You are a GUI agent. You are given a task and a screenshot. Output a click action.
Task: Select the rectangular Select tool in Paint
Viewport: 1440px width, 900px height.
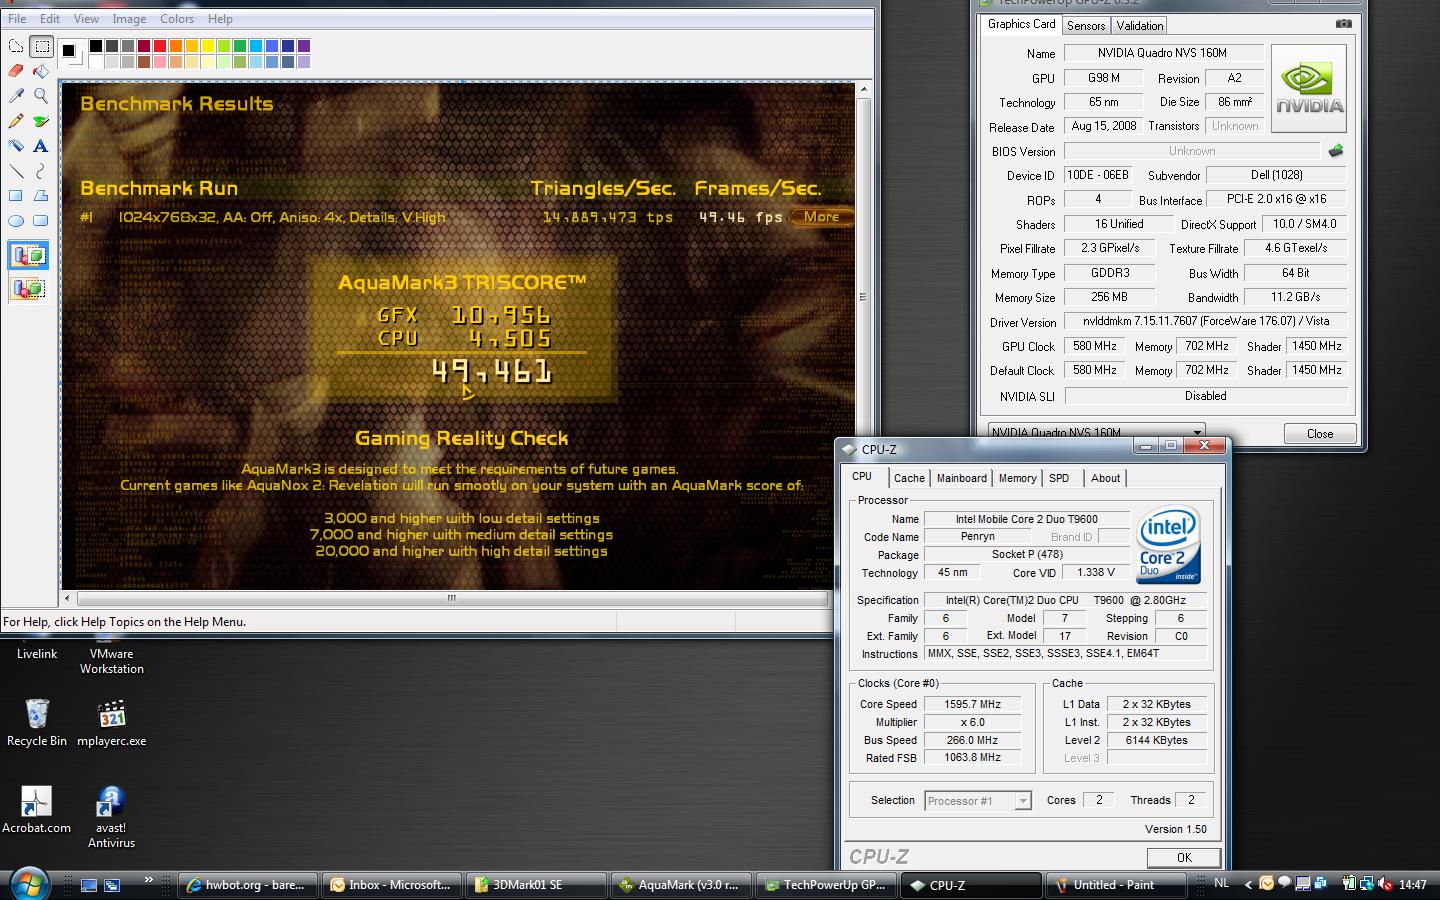click(x=41, y=46)
